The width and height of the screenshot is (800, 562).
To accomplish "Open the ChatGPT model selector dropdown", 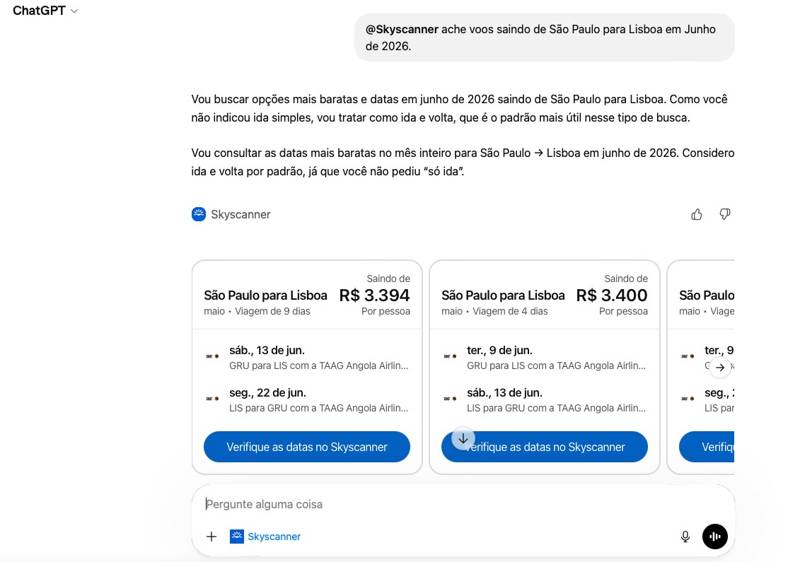I will coord(45,11).
